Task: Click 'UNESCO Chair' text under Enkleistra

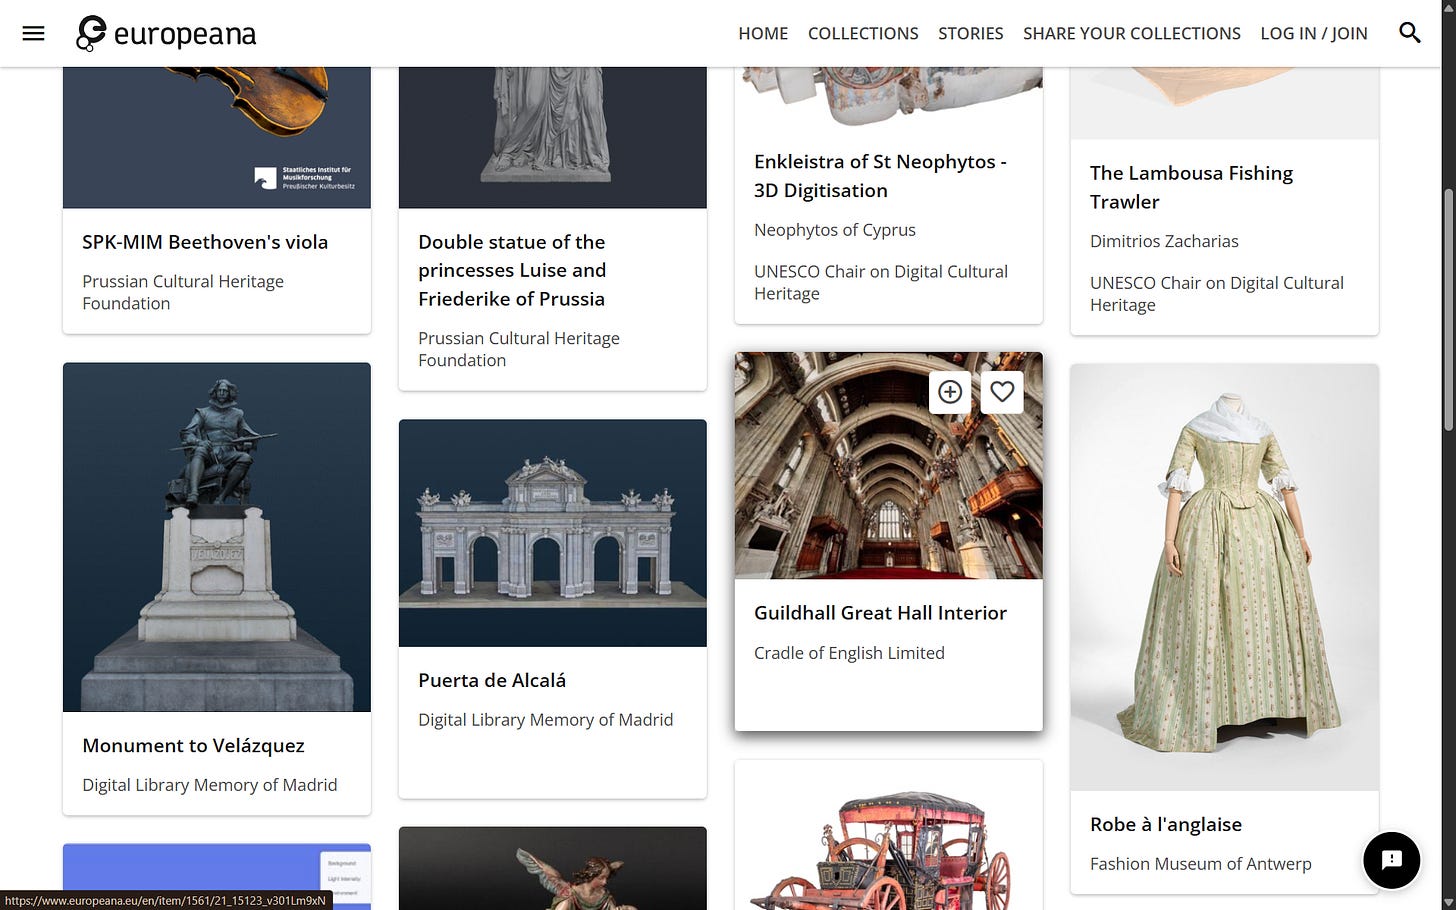Action: (x=881, y=282)
